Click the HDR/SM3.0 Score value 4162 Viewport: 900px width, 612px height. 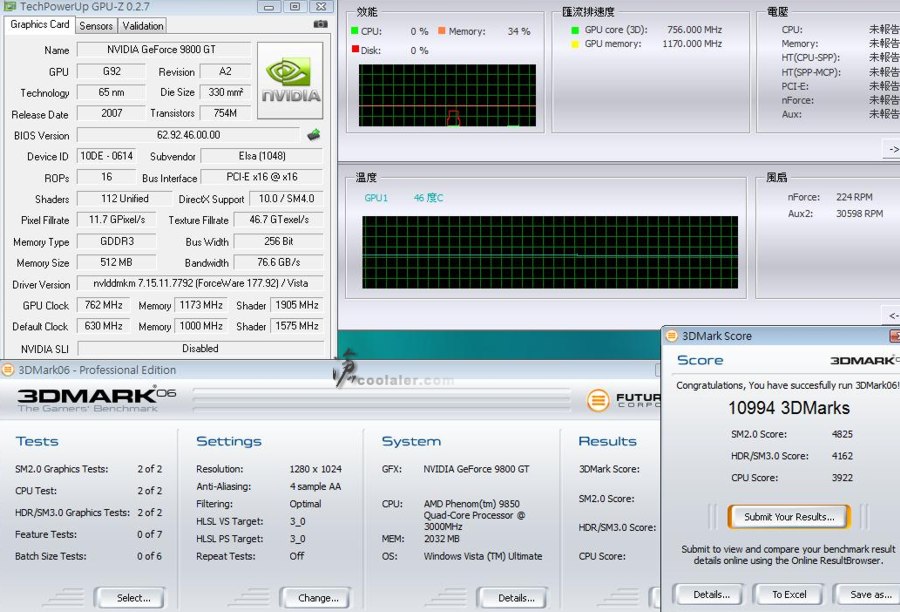pos(842,456)
